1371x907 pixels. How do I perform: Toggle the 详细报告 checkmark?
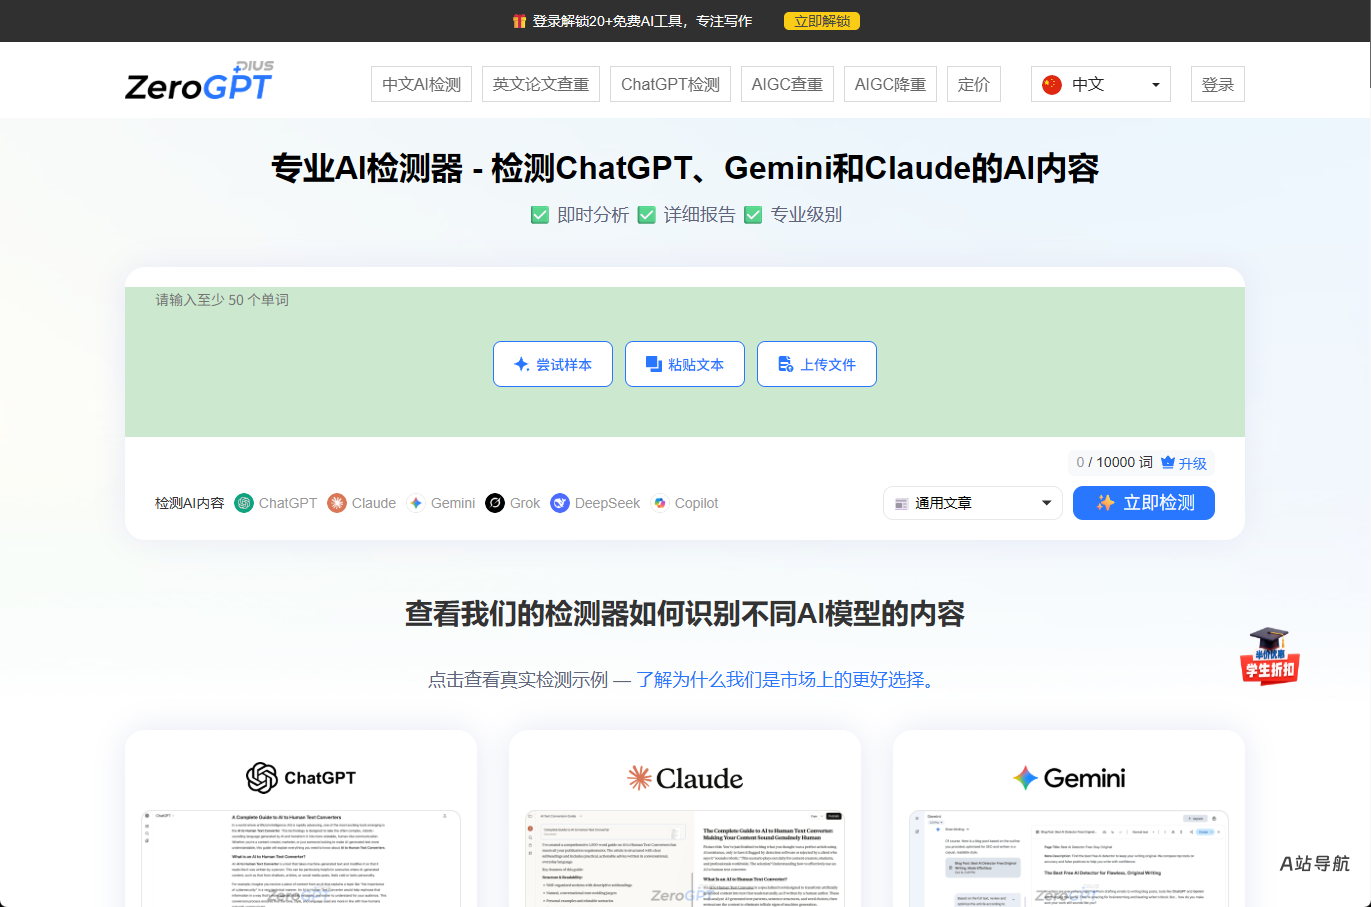(647, 215)
